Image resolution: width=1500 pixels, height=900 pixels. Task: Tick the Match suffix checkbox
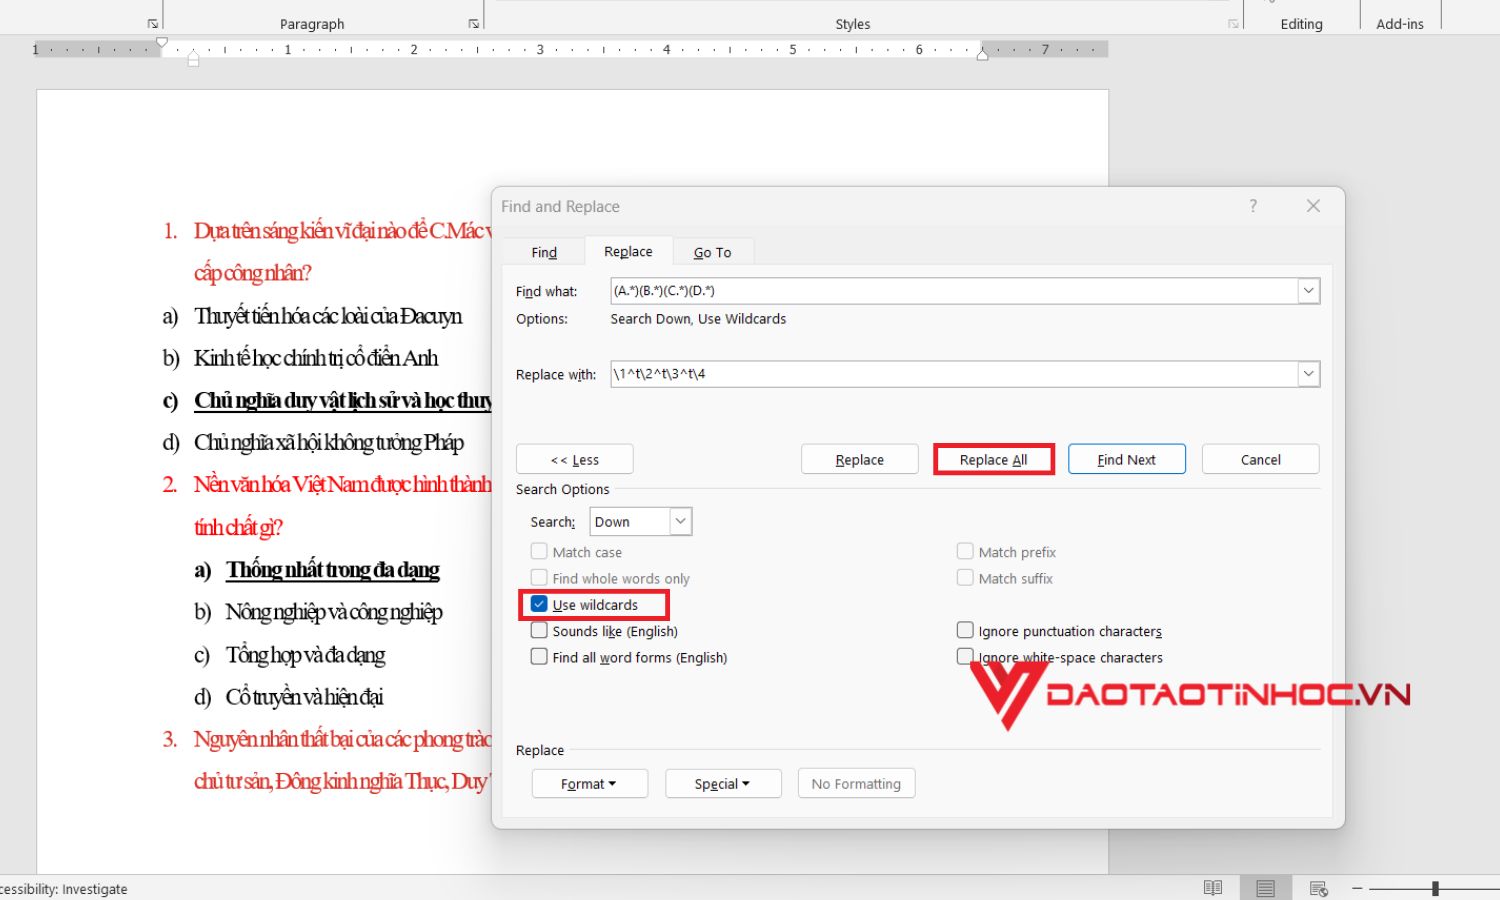pos(965,578)
